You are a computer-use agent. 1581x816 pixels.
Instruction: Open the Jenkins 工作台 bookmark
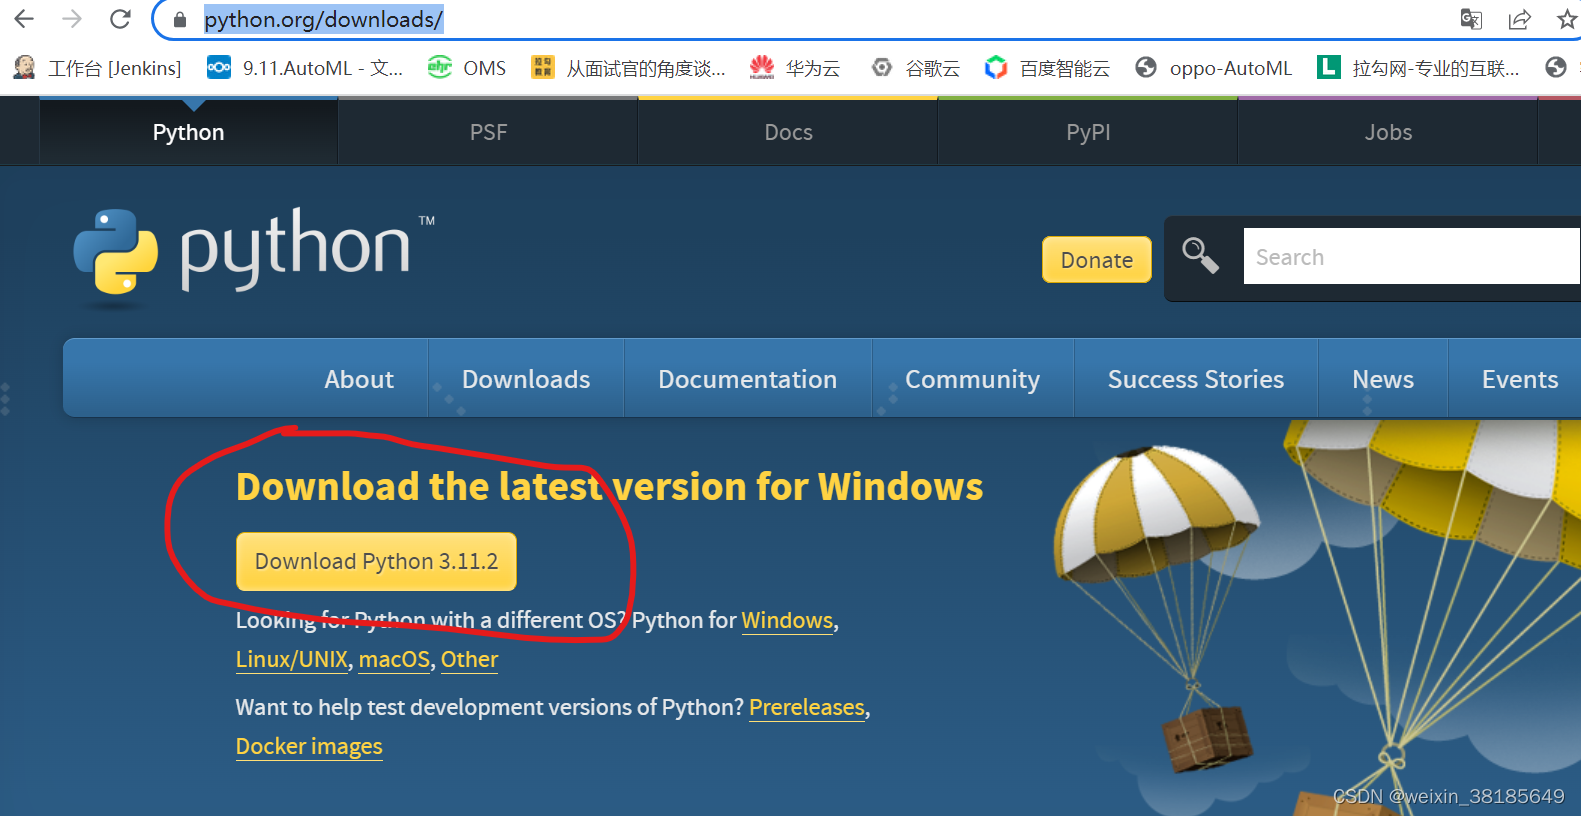pos(98,68)
